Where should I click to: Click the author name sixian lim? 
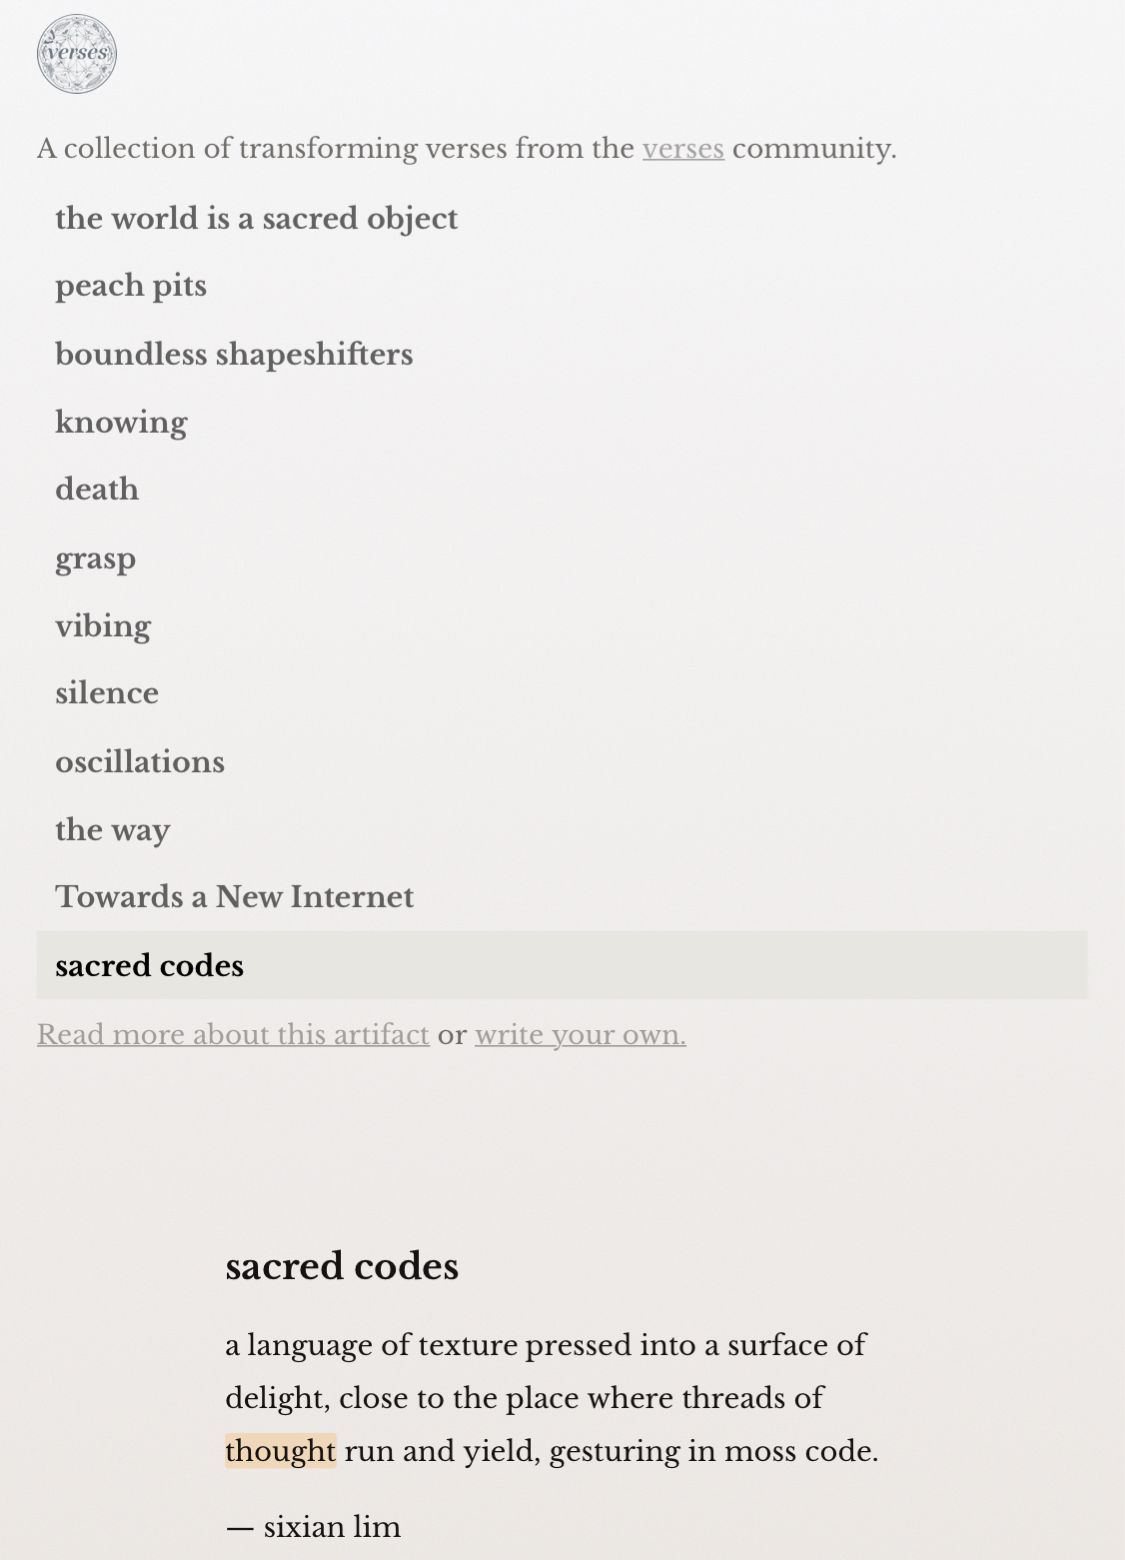coord(332,1527)
